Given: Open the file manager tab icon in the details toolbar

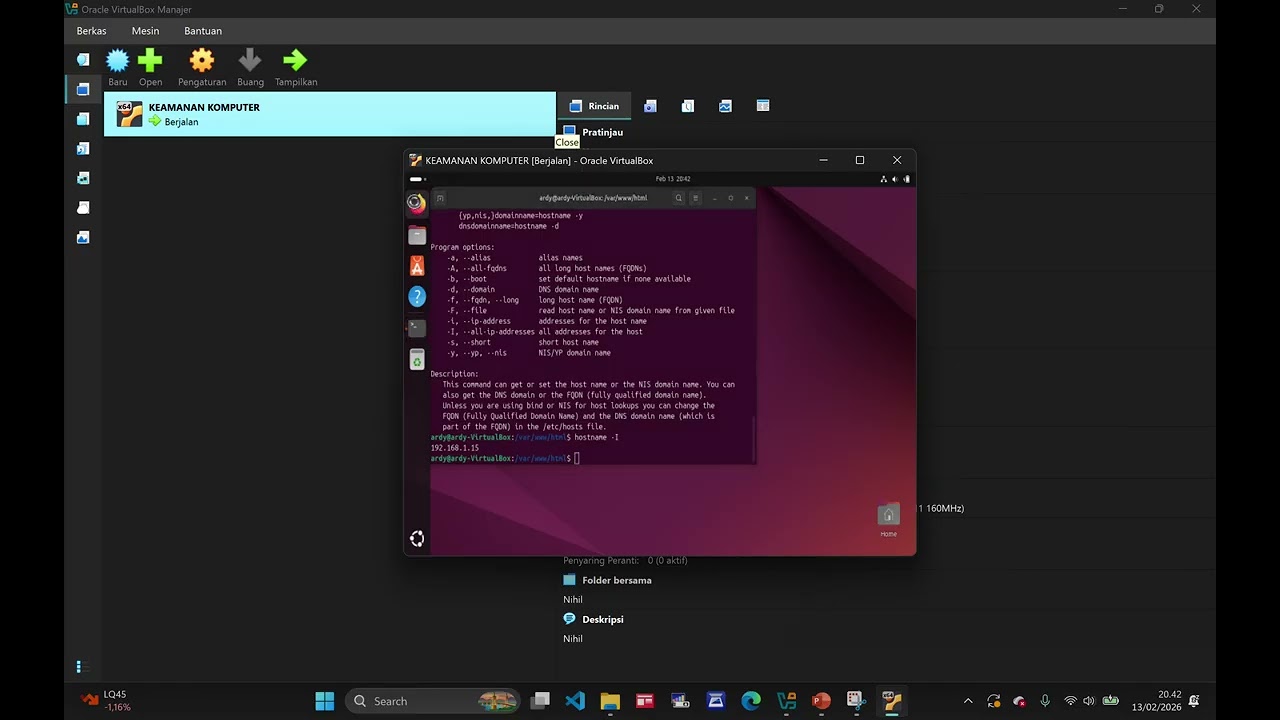Looking at the screenshot, I should [763, 106].
